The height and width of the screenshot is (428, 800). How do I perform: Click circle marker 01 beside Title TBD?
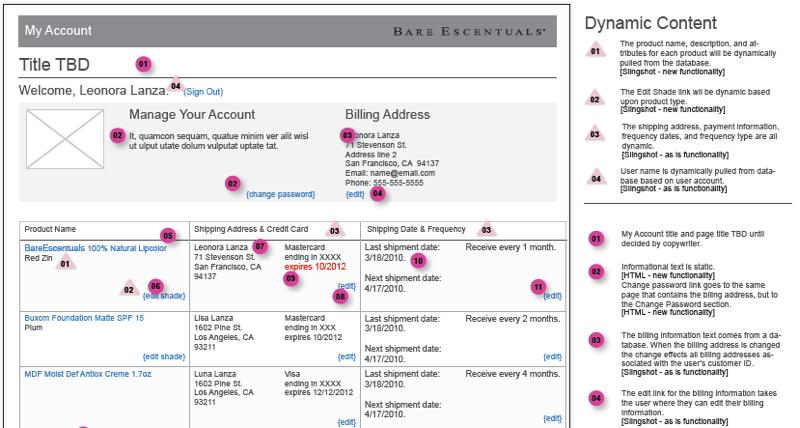(x=143, y=64)
